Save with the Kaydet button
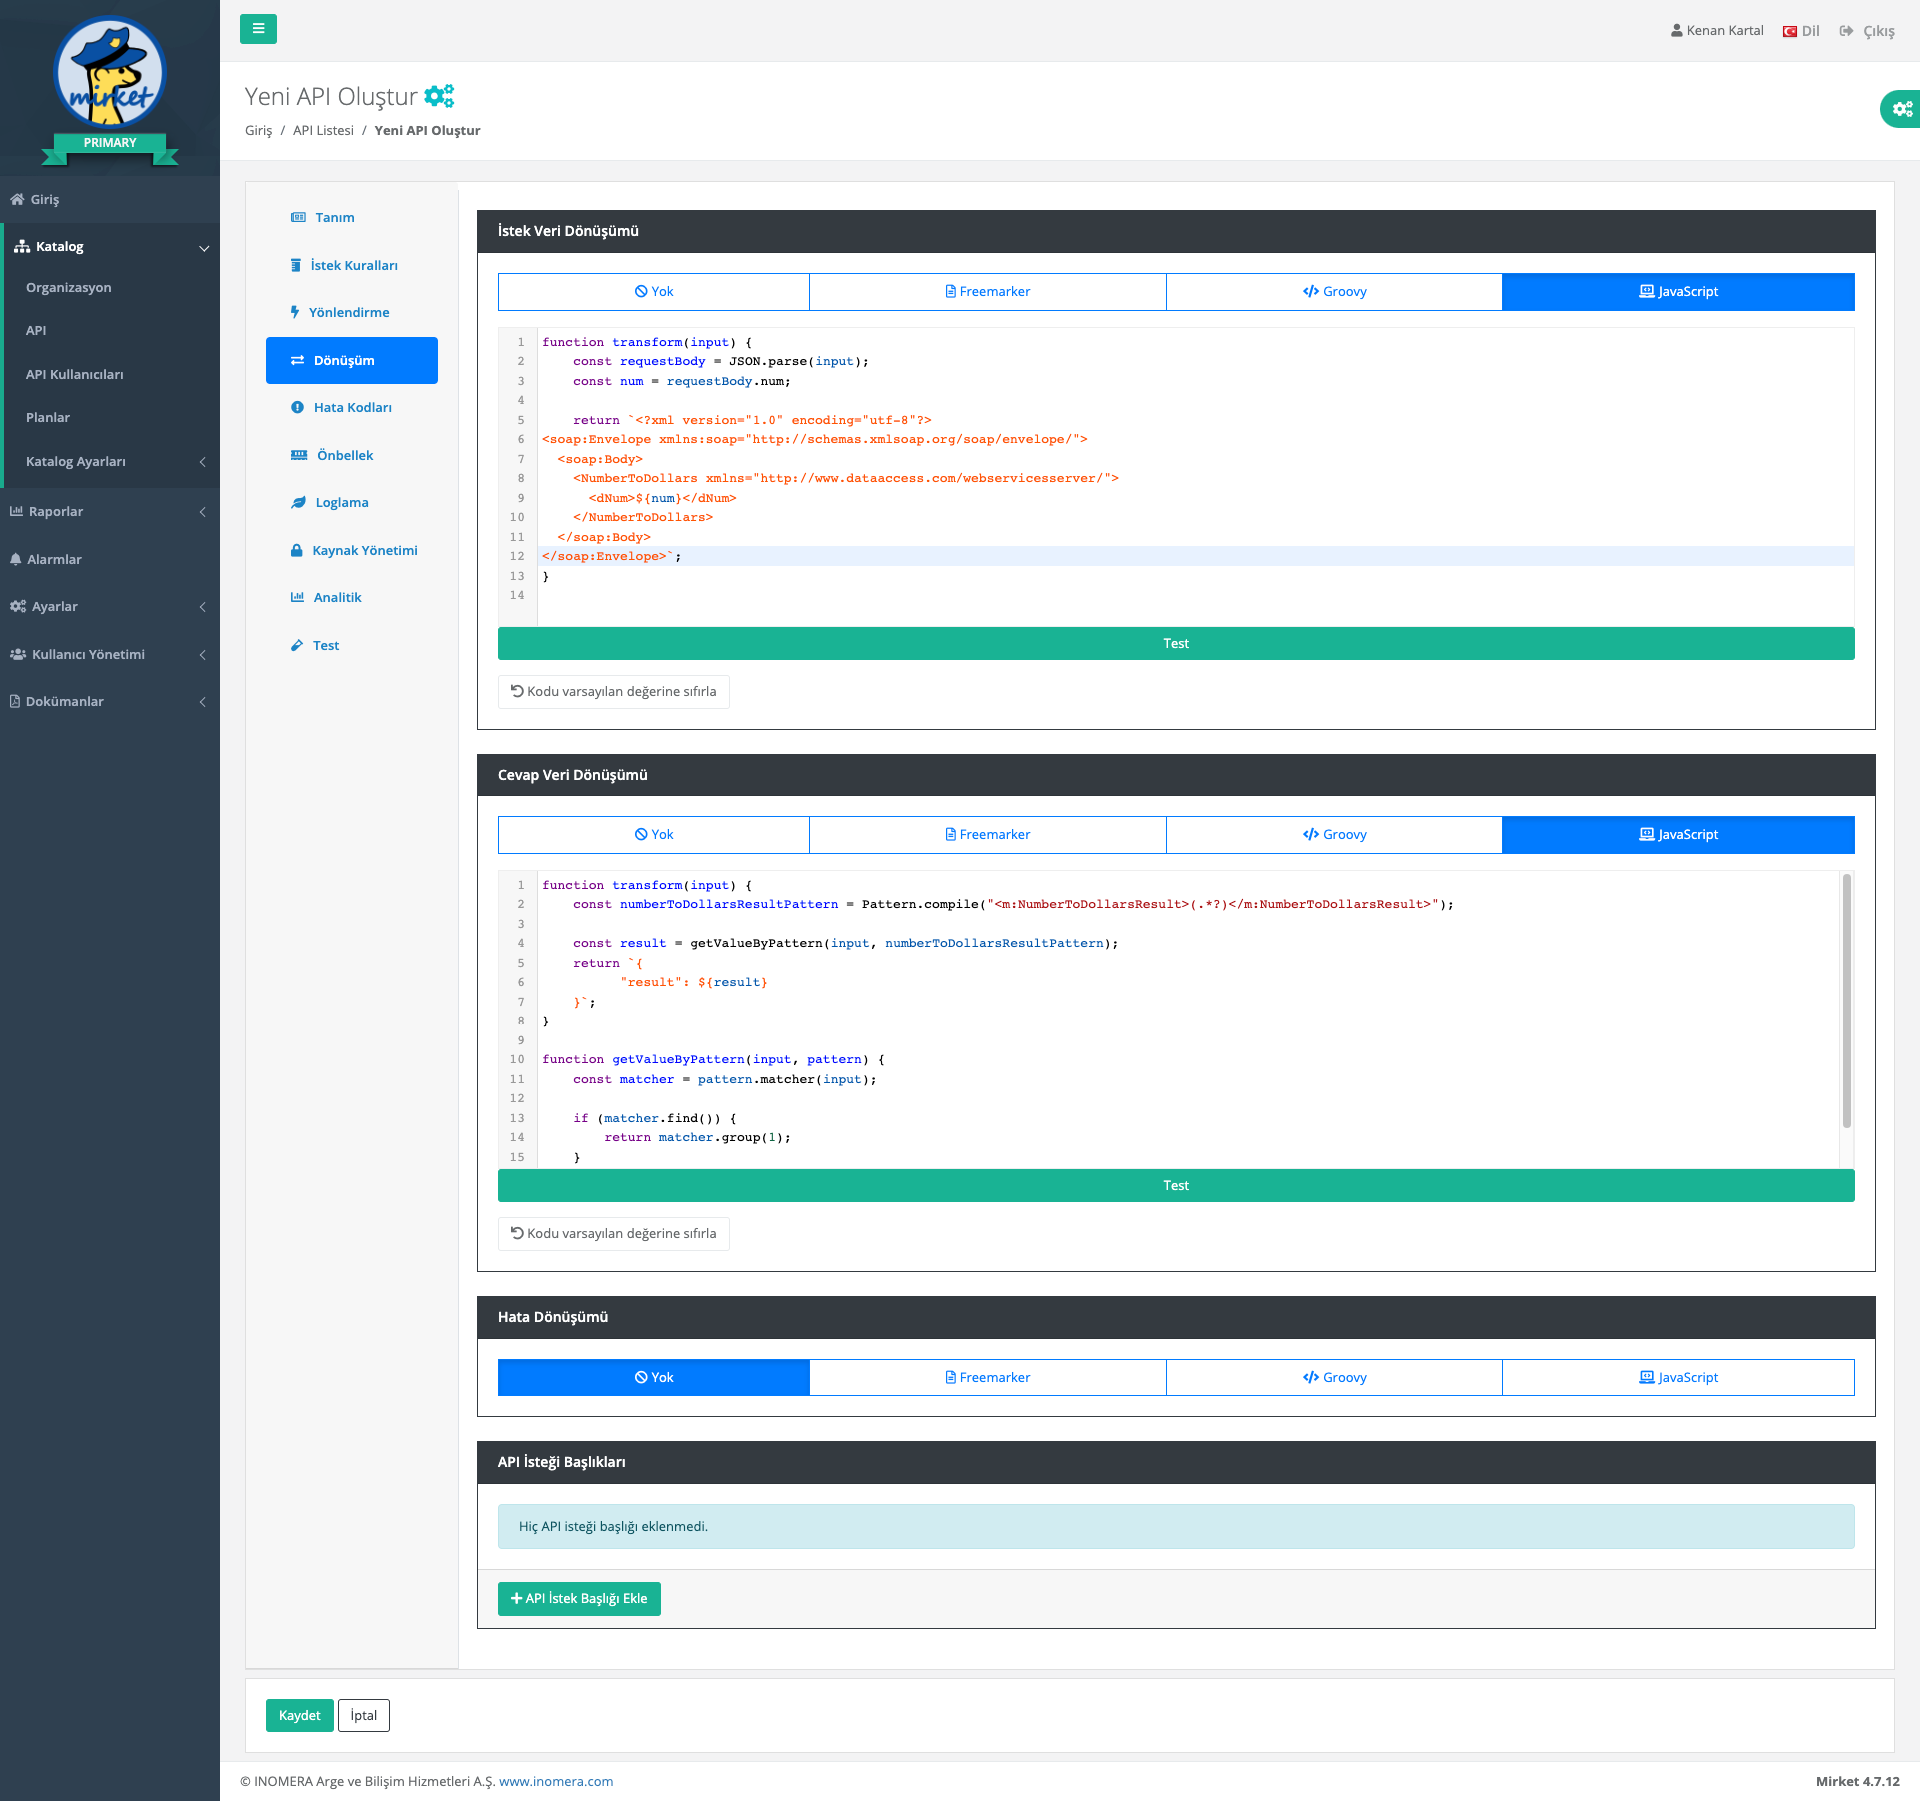The width and height of the screenshot is (1920, 1802). pos(300,1715)
